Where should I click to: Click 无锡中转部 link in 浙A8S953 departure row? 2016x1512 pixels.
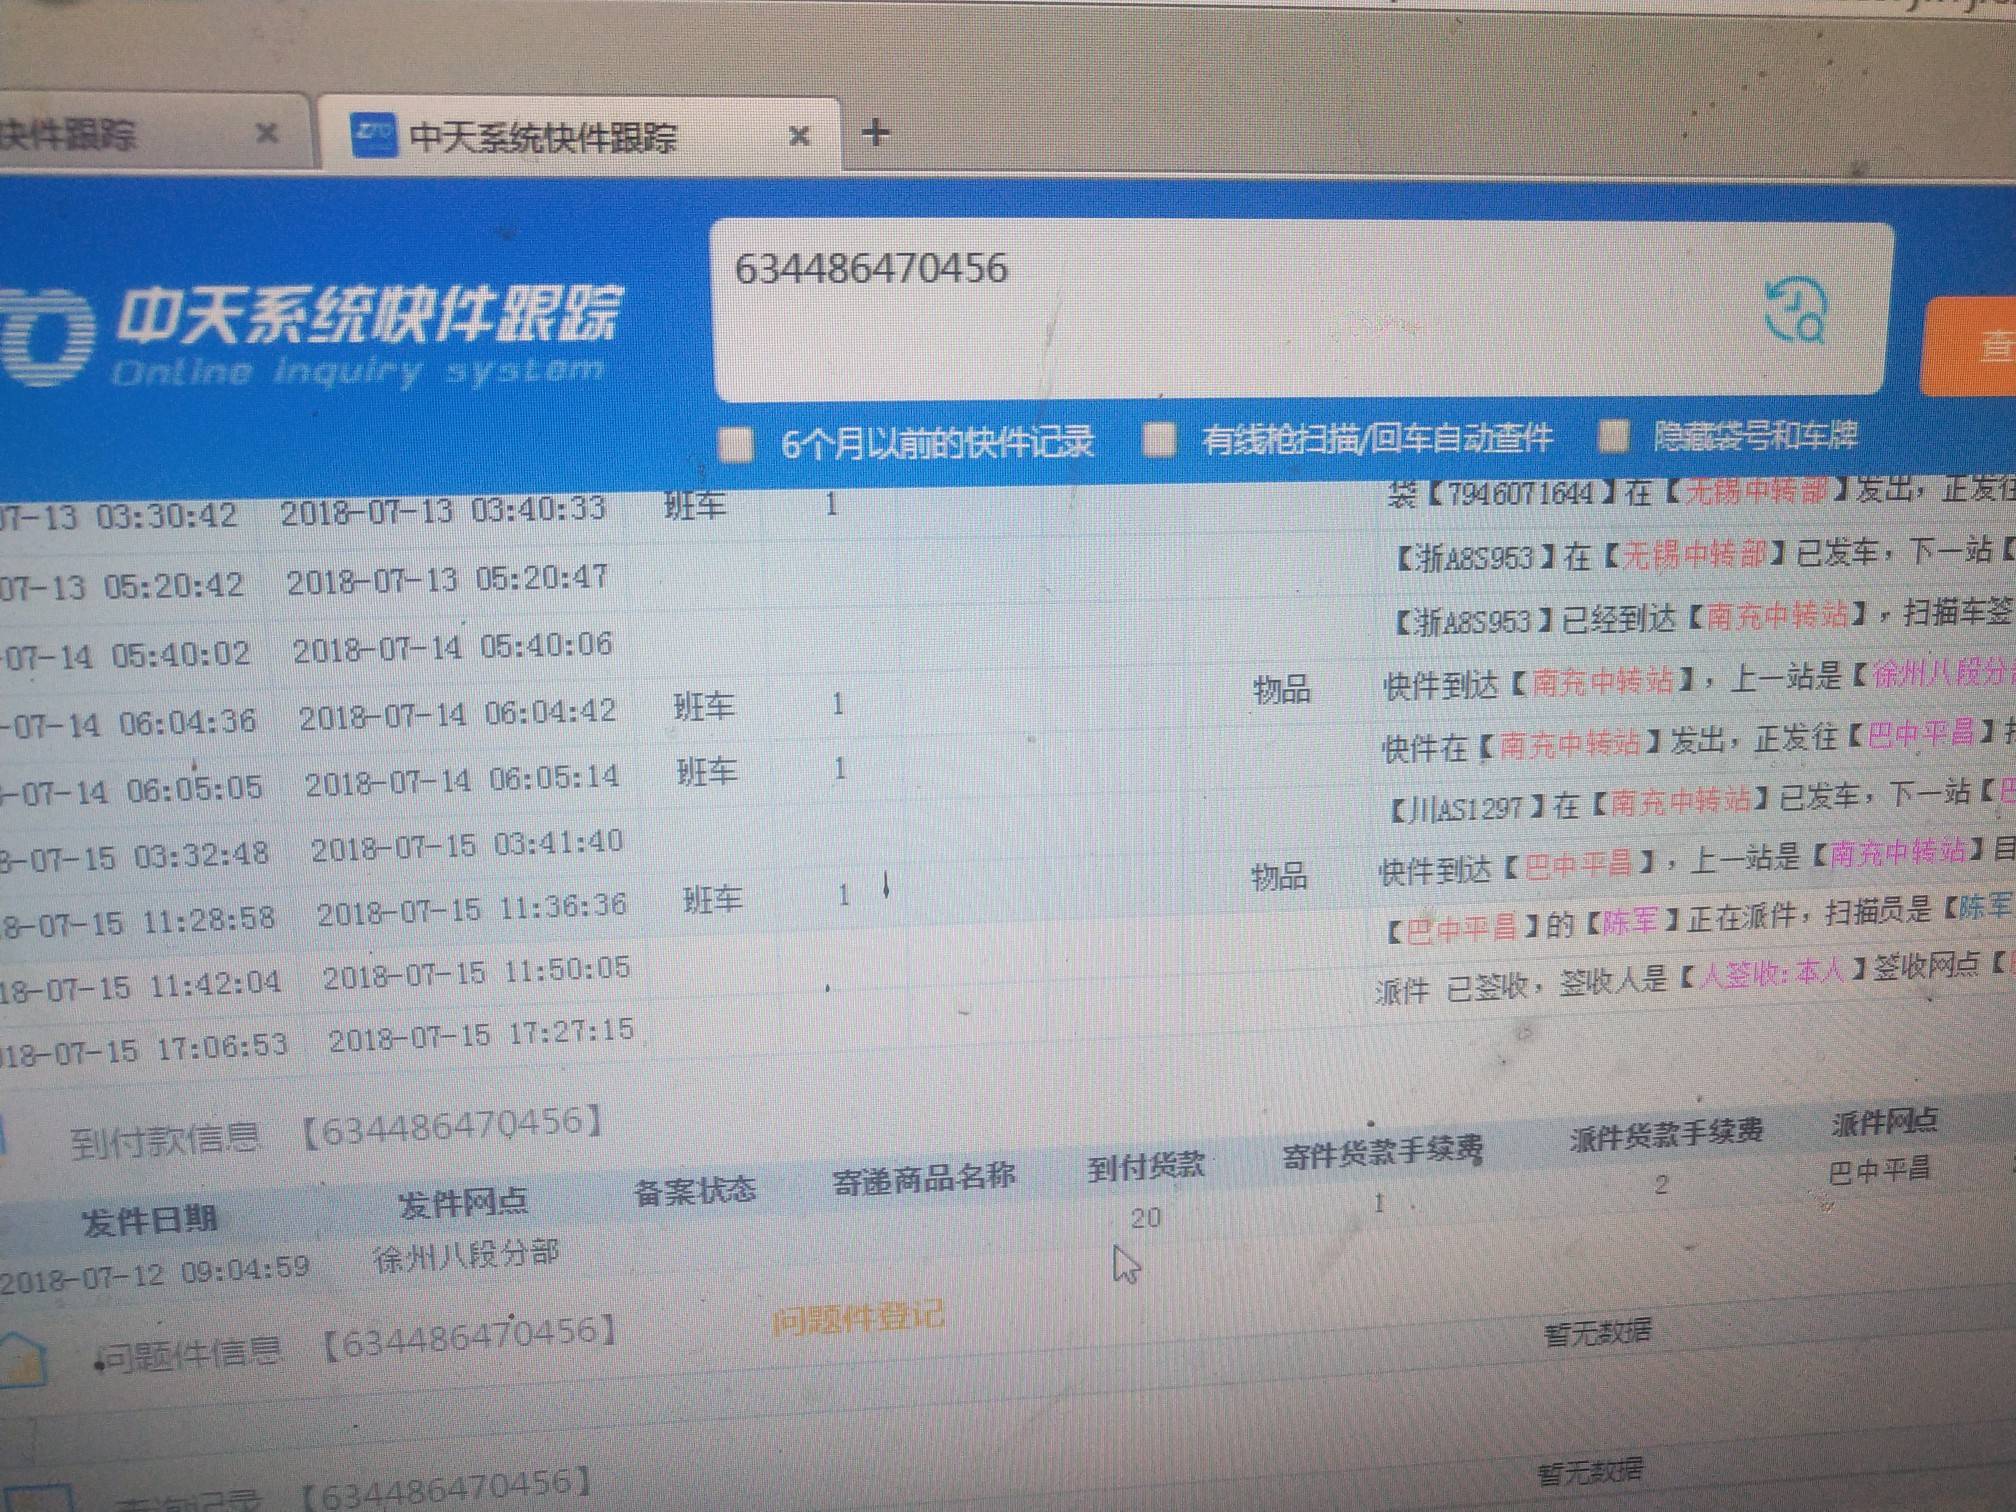click(x=1693, y=554)
